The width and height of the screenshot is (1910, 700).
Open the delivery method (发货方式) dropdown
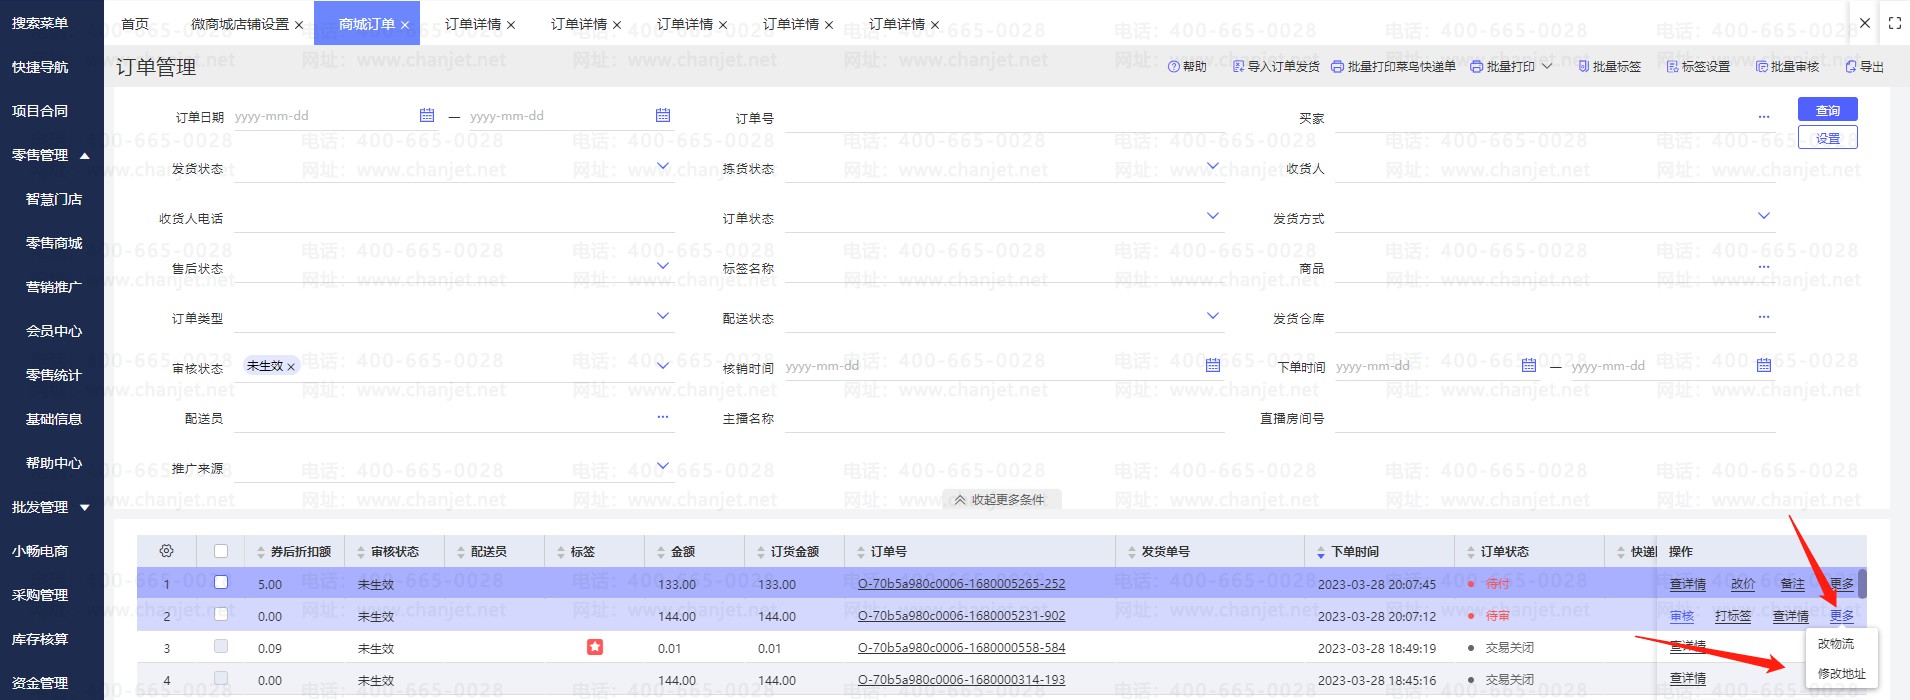(1763, 216)
